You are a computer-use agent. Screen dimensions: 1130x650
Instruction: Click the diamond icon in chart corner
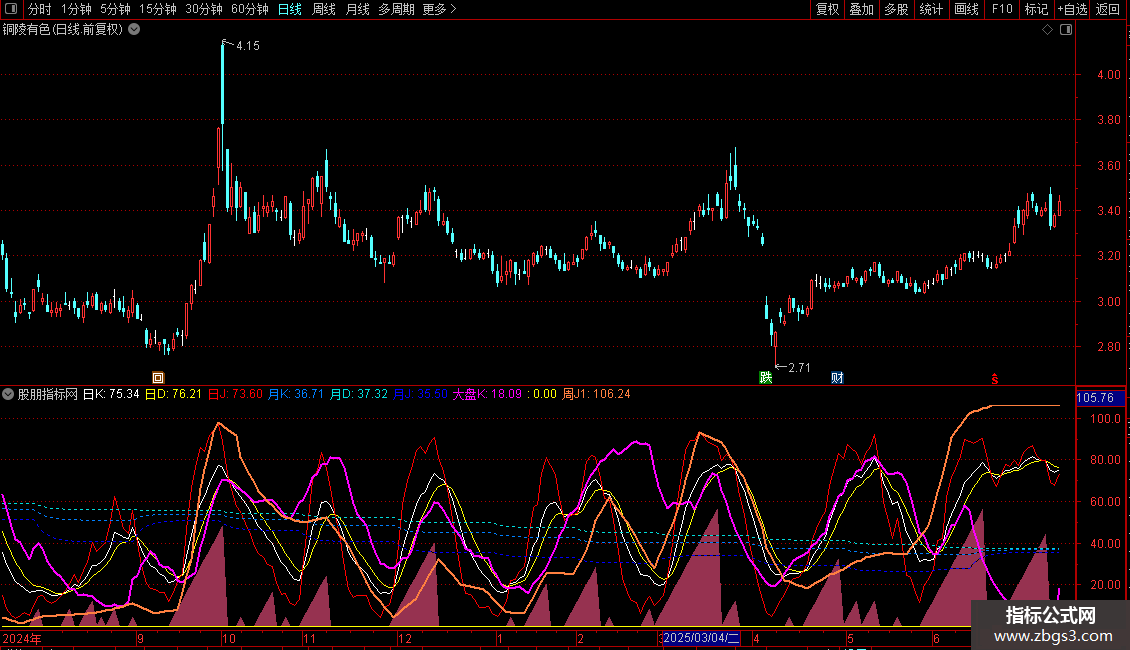[1048, 30]
